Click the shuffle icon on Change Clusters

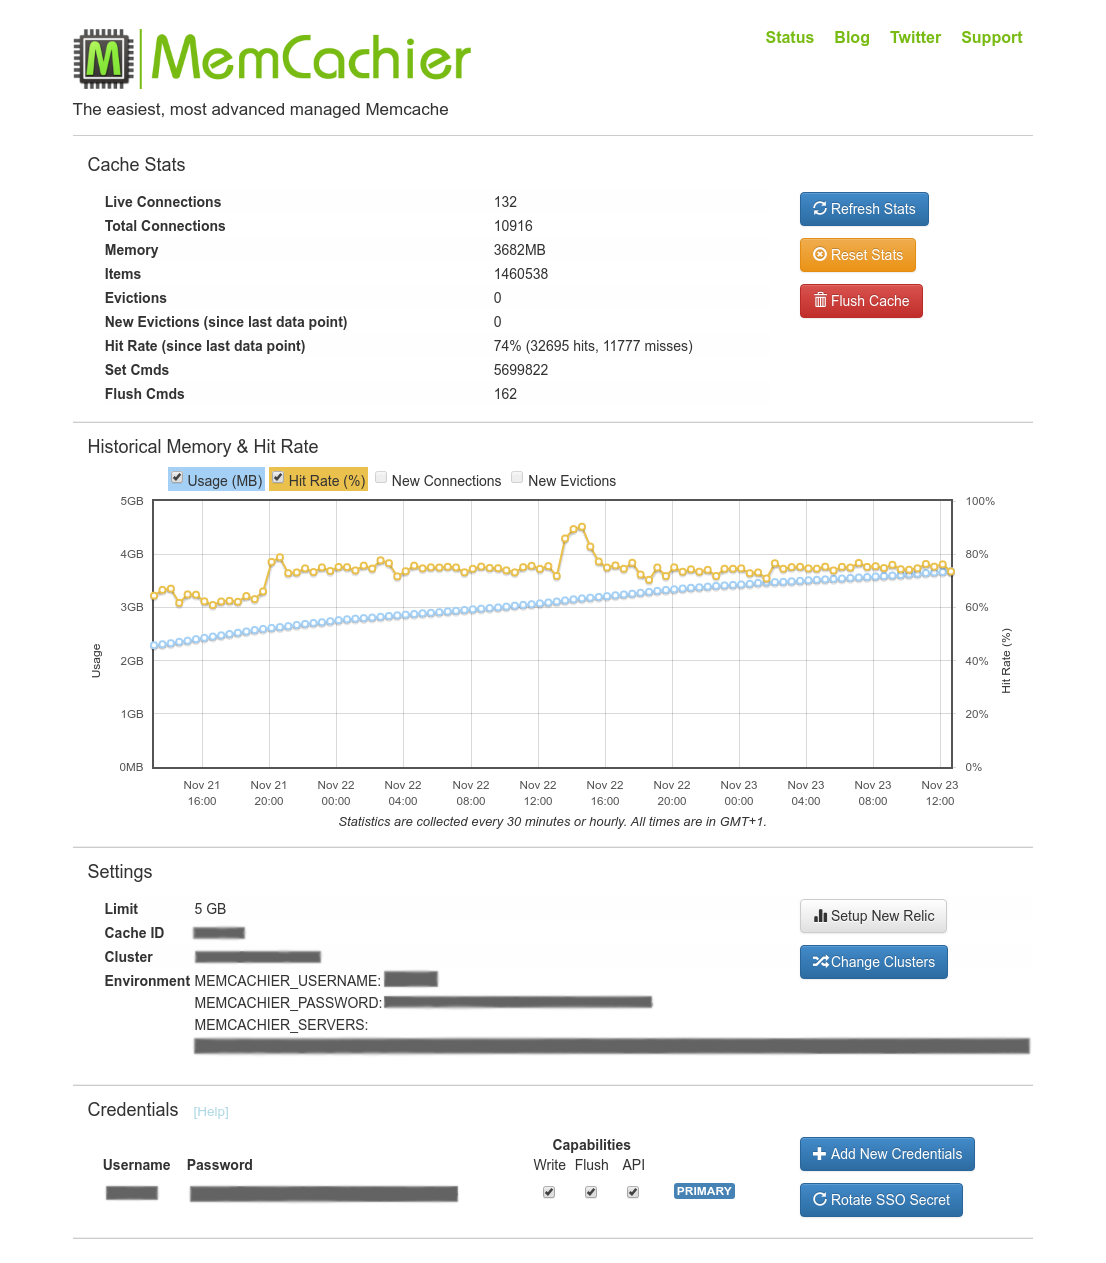820,961
